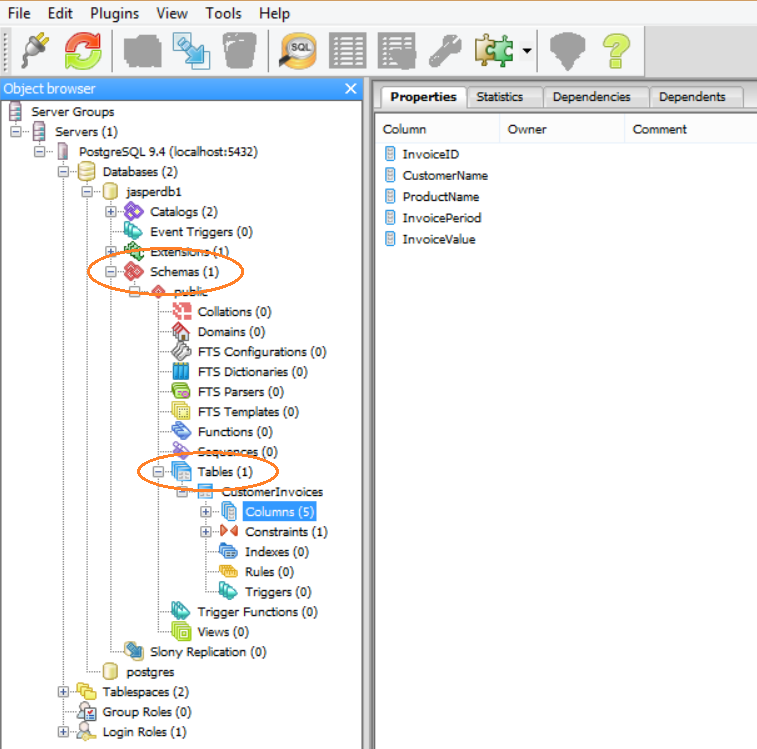The image size is (757, 749).
Task: Open the SQL query tool
Action: (298, 50)
